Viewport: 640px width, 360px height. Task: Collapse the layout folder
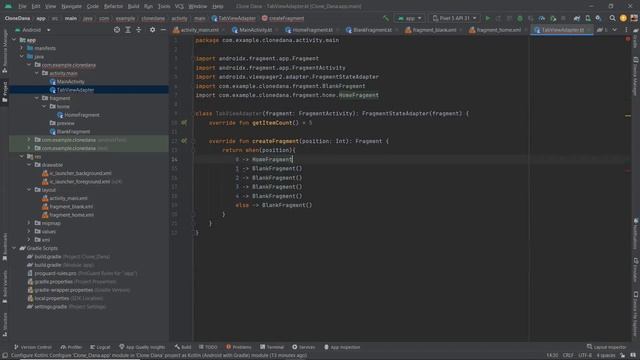[29, 190]
